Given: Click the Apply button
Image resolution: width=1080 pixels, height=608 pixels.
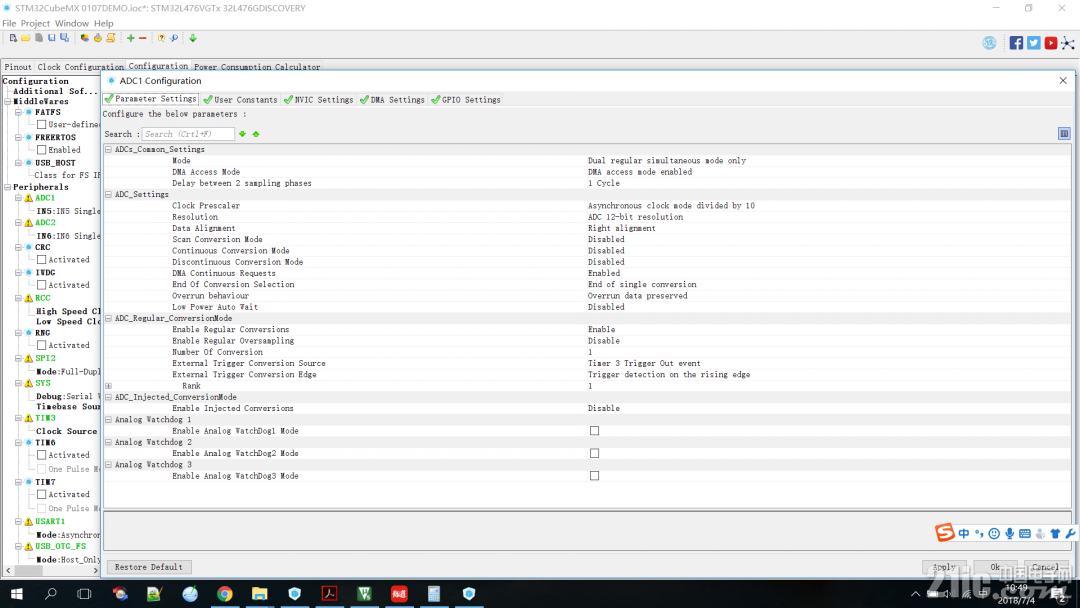Looking at the screenshot, I should coord(944,567).
